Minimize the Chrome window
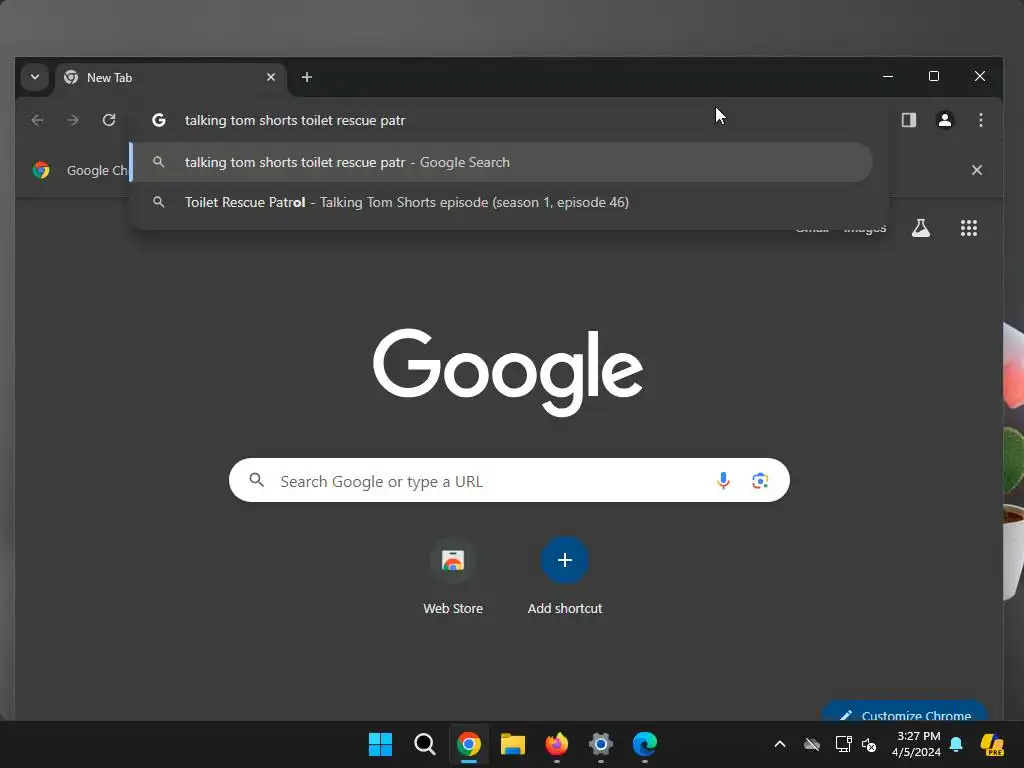Image resolution: width=1024 pixels, height=768 pixels. coord(888,76)
